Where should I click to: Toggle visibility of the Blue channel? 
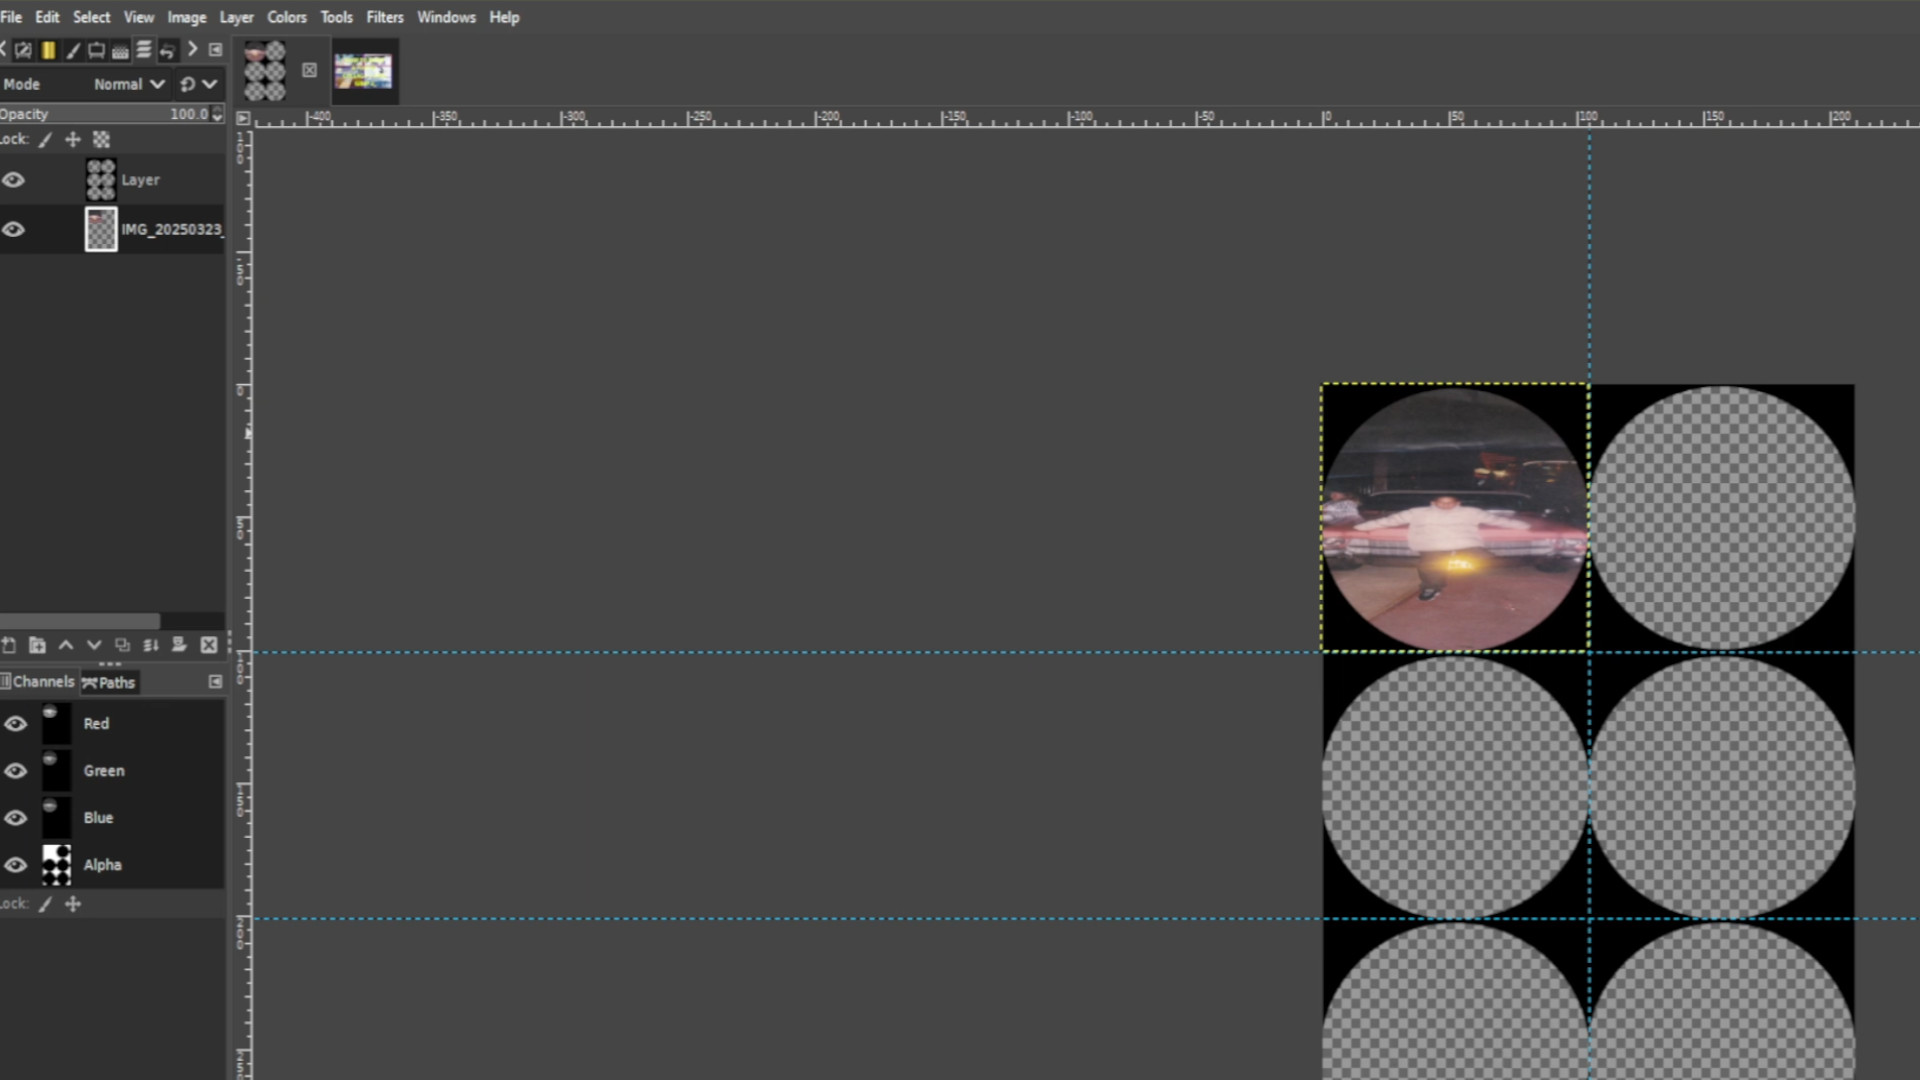pyautogui.click(x=15, y=818)
